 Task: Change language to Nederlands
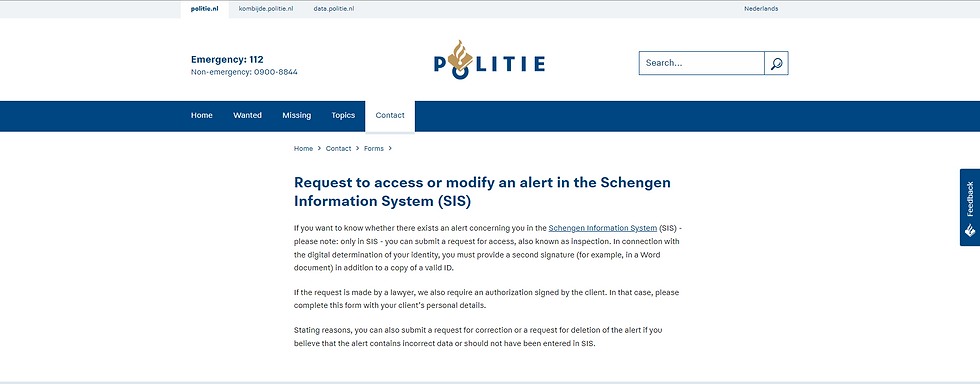pyautogui.click(x=761, y=9)
